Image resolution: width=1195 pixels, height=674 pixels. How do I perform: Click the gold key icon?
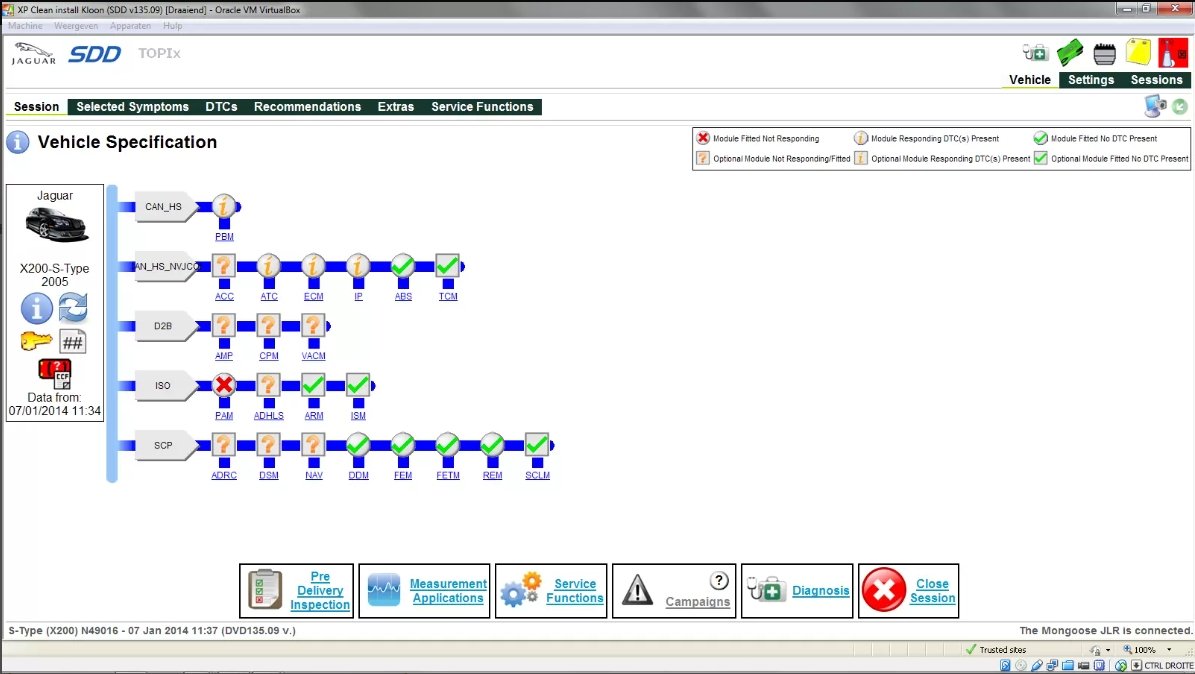[36, 341]
